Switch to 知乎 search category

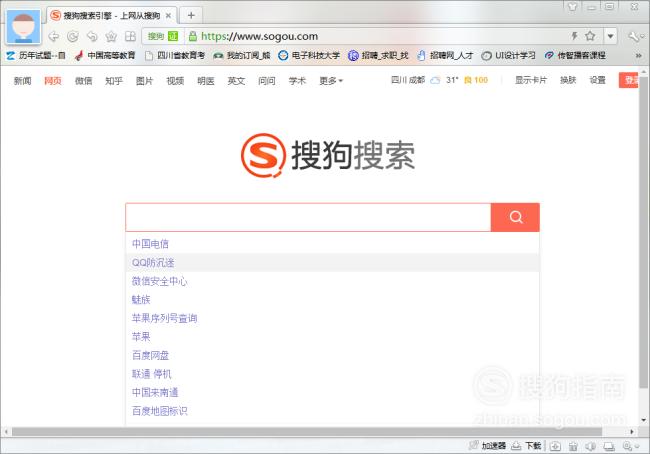(x=114, y=80)
